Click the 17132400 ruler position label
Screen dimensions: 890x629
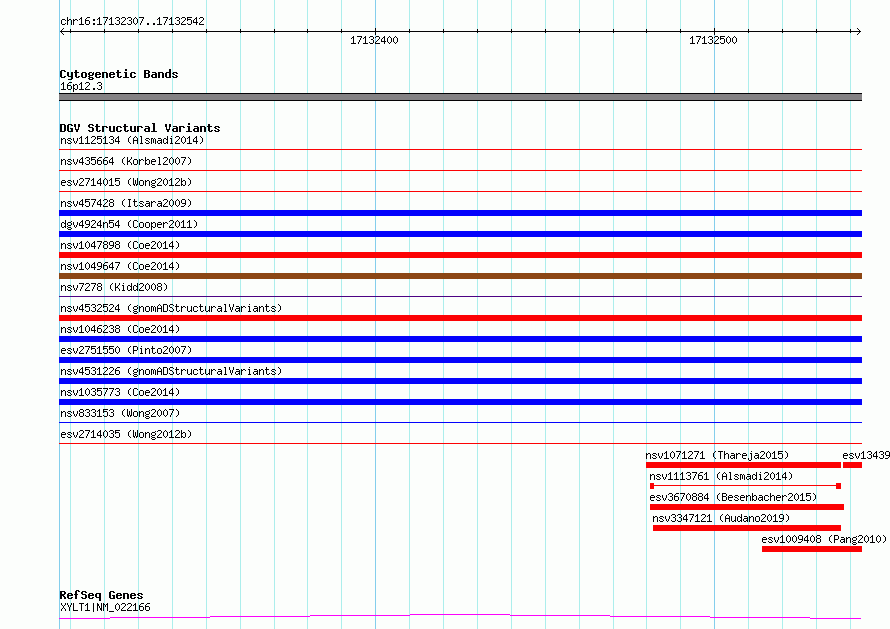click(x=374, y=40)
